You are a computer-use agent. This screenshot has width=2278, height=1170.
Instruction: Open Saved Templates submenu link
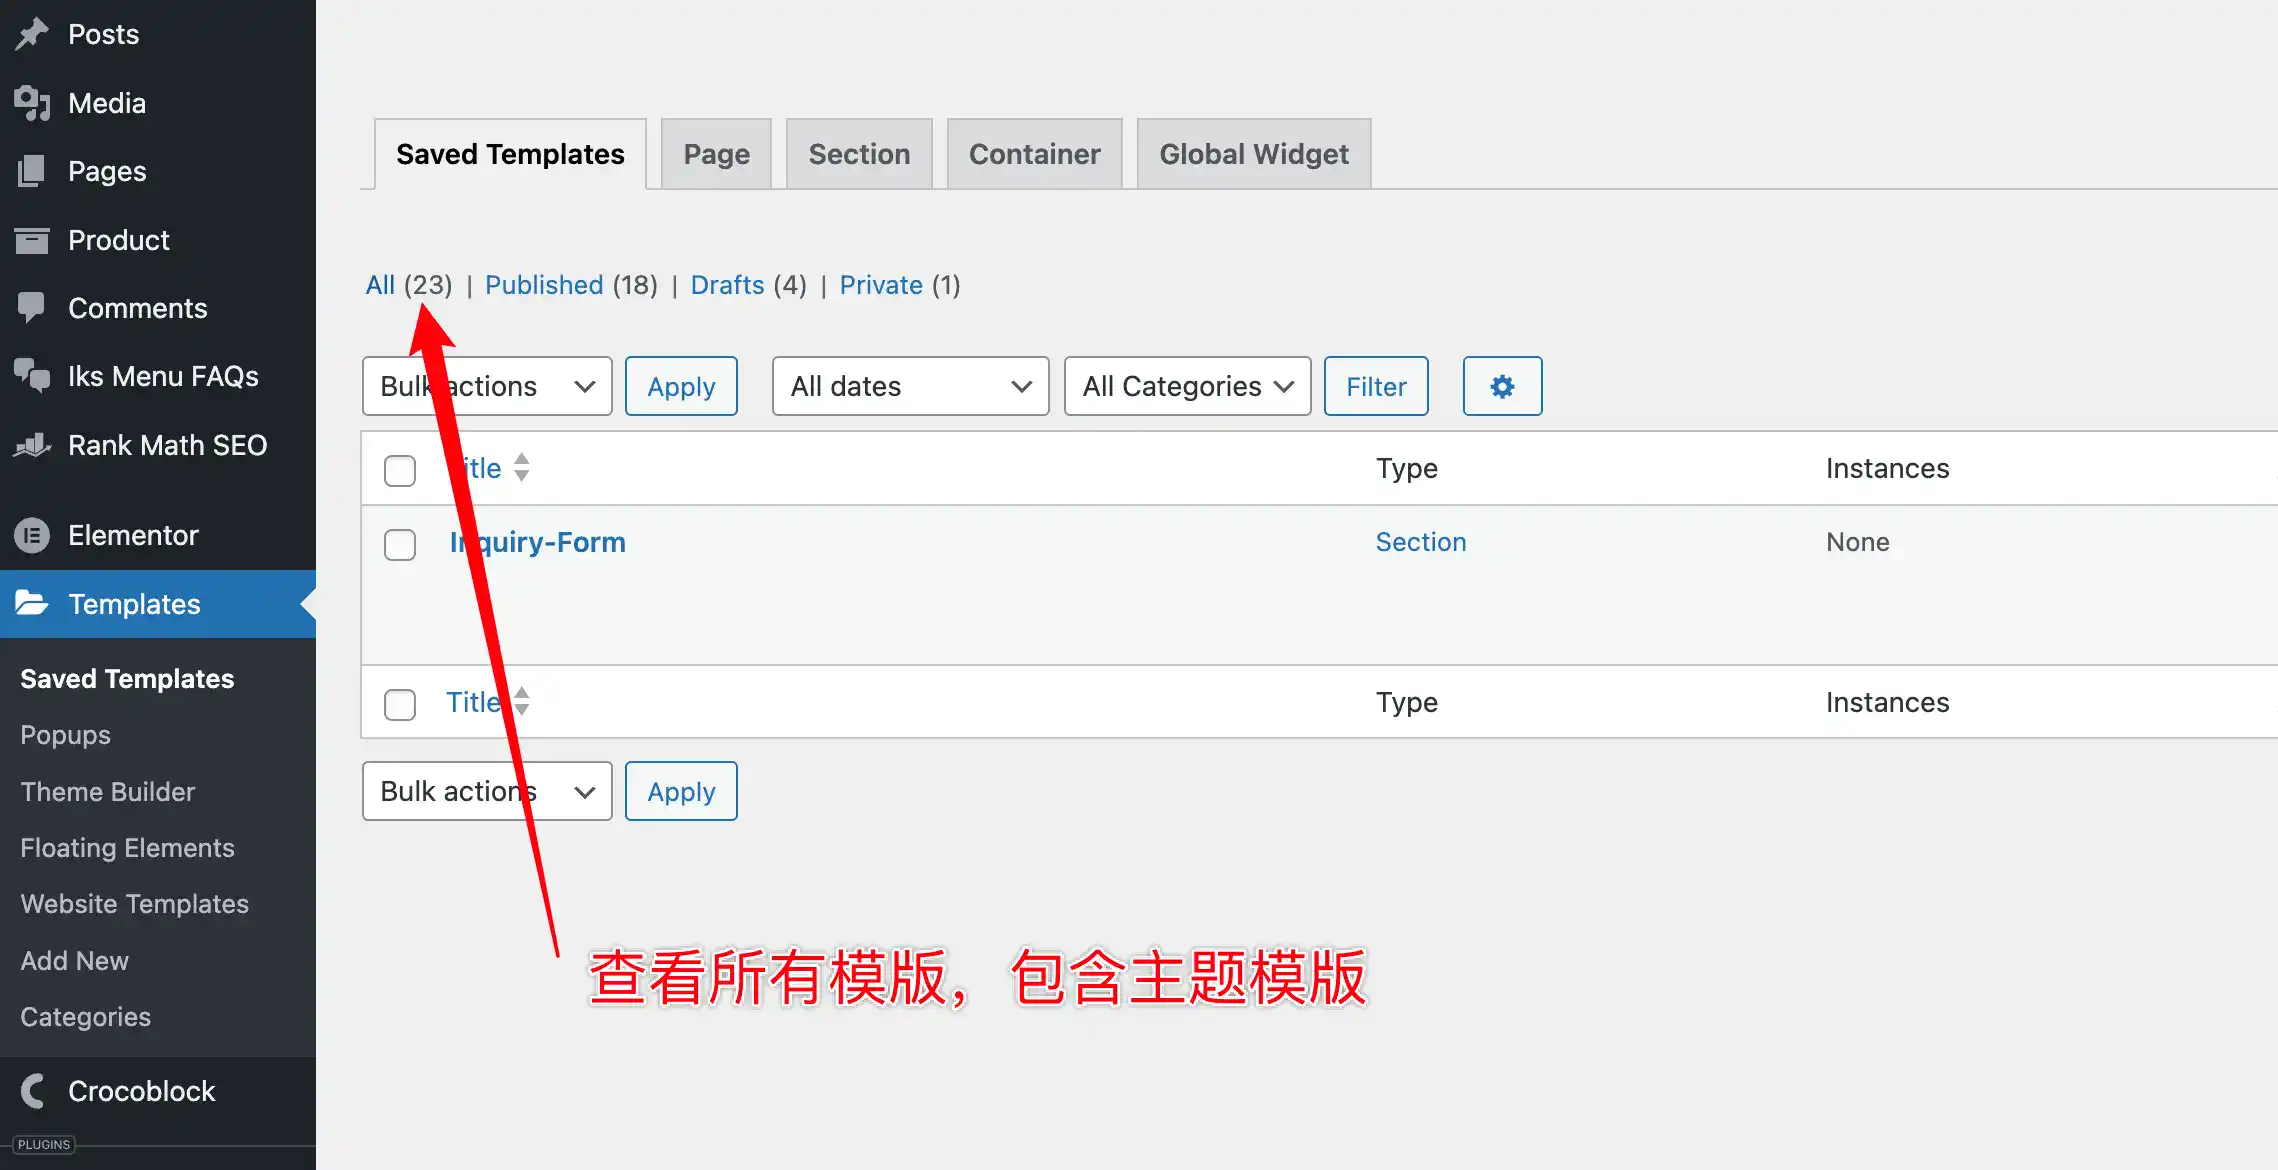click(x=127, y=679)
